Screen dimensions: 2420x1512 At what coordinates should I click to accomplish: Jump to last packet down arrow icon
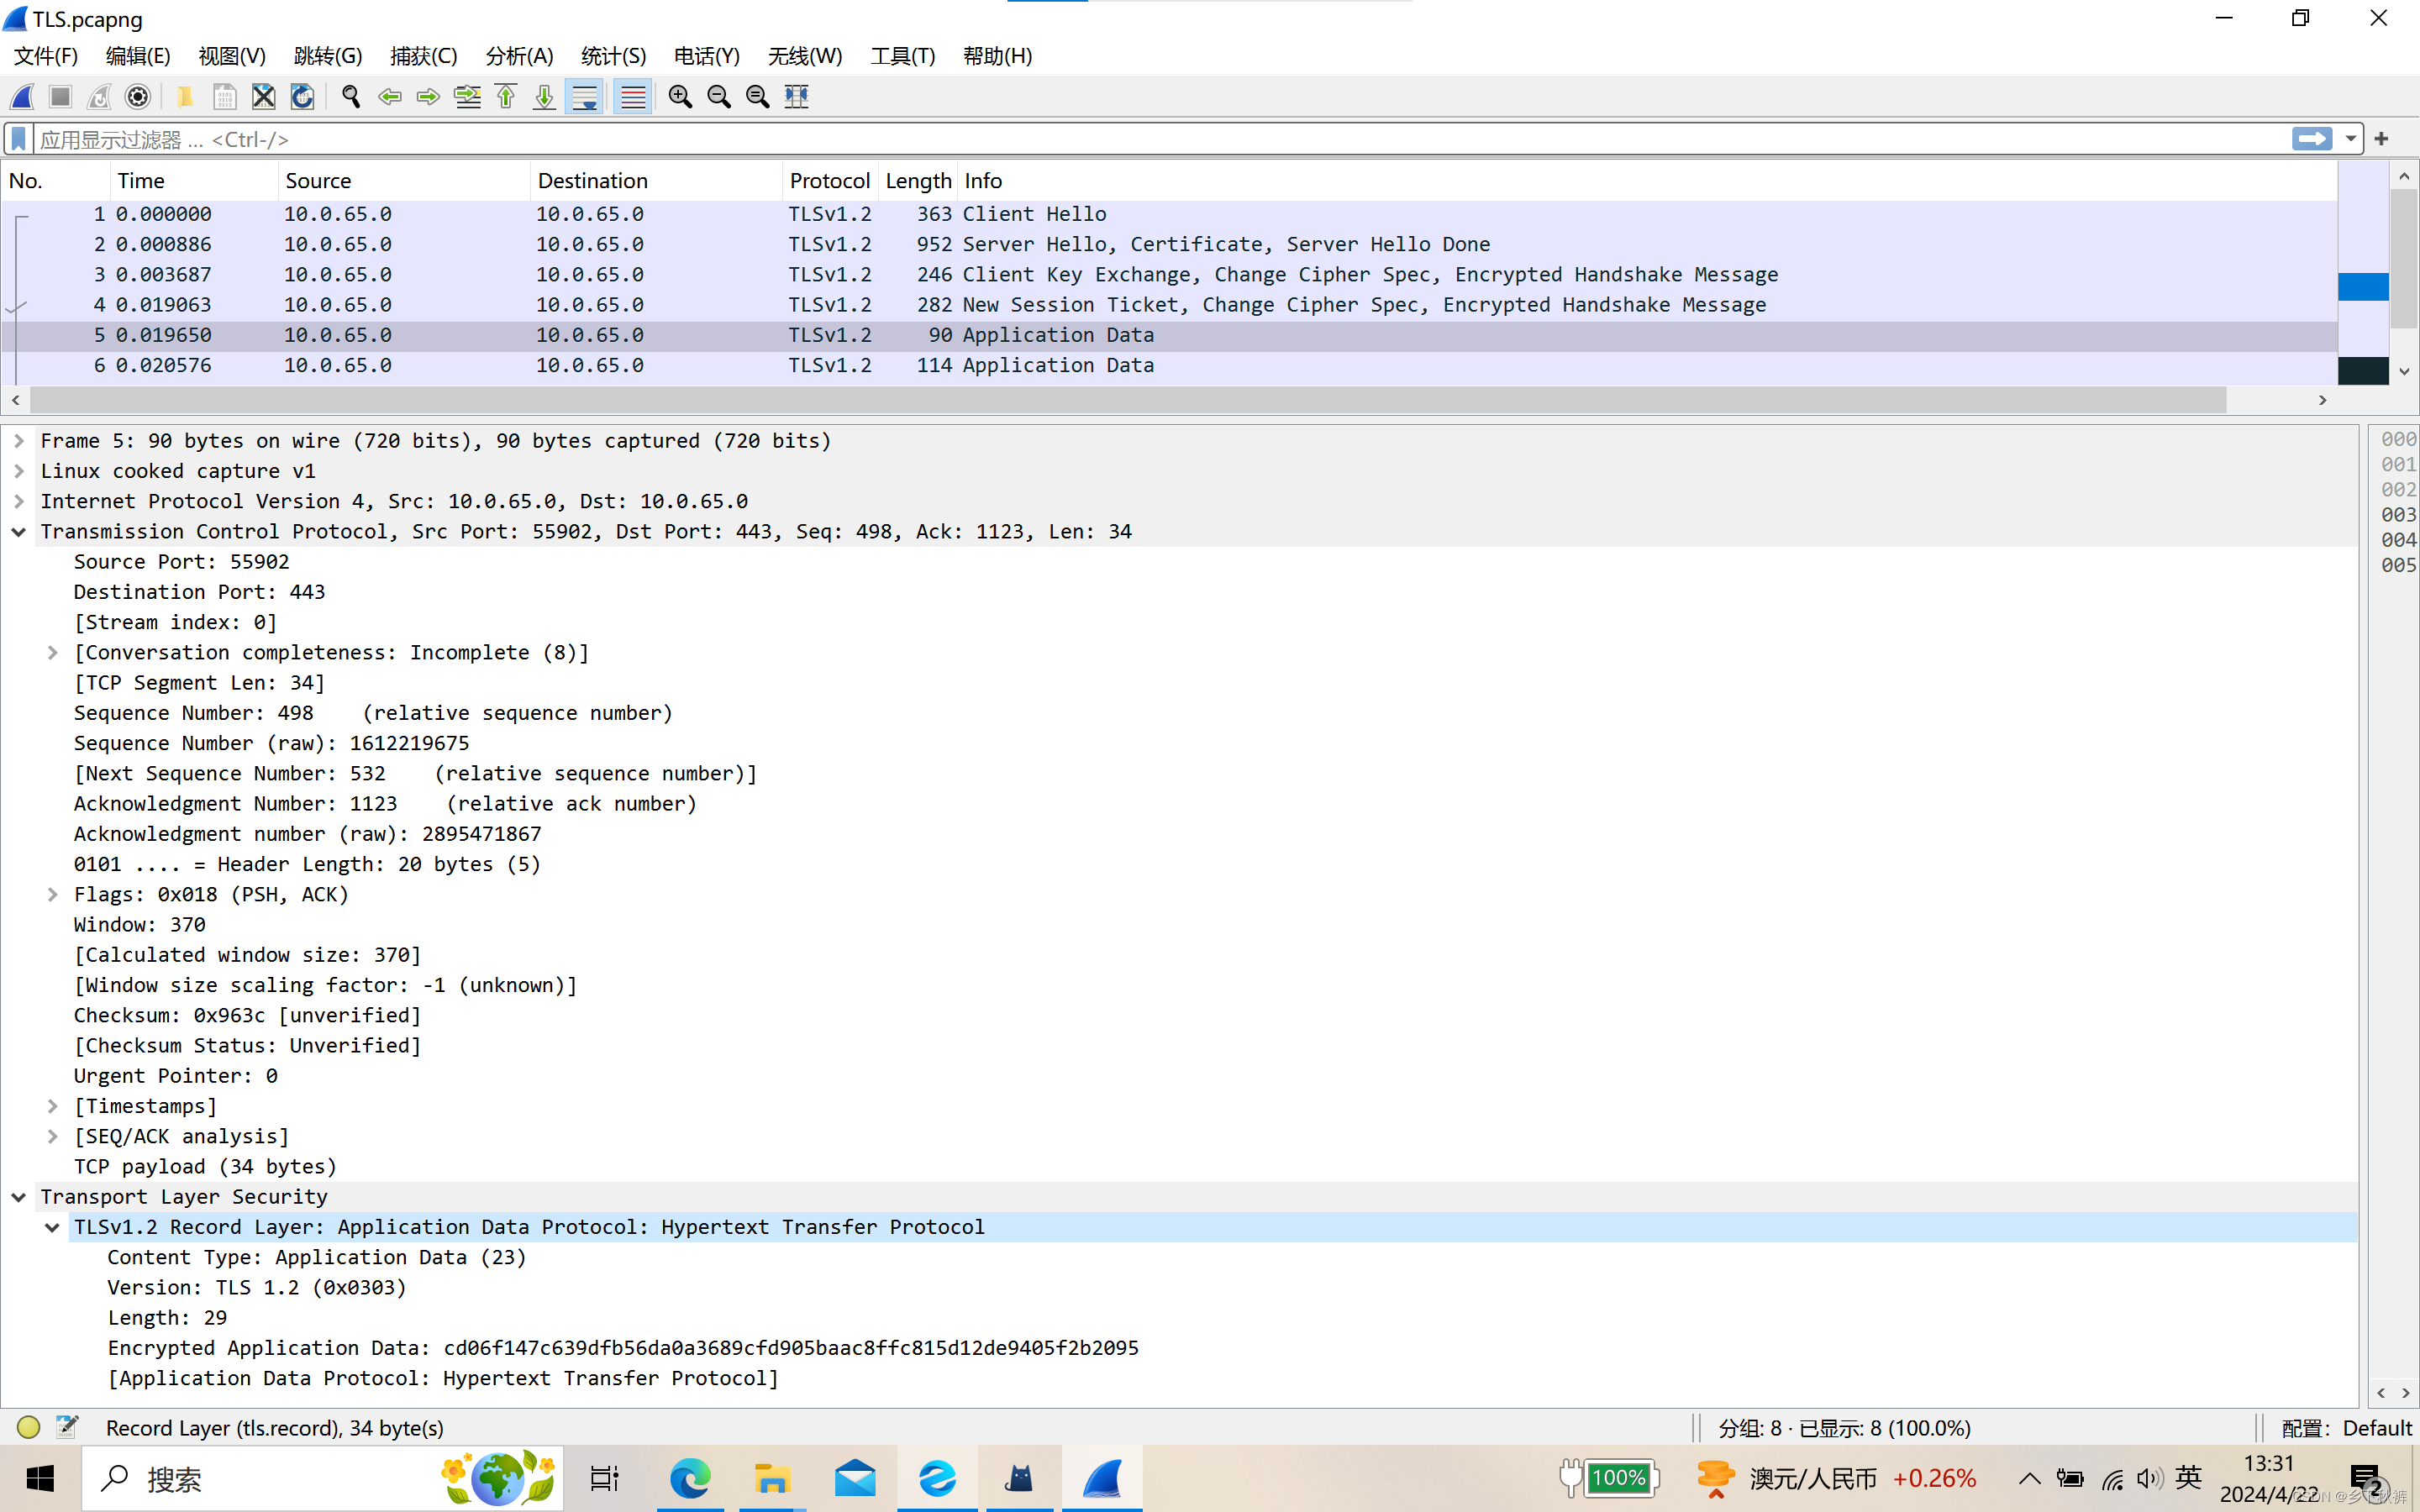545,97
